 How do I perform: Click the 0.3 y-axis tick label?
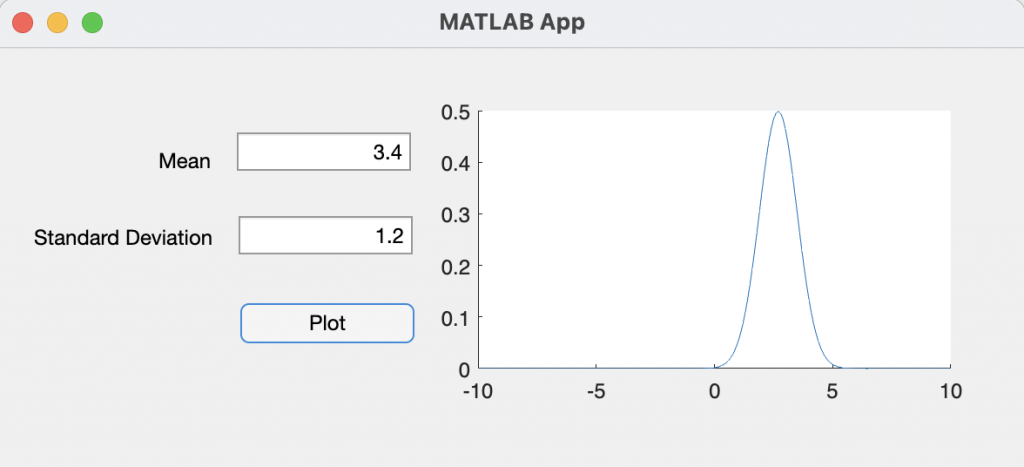(x=455, y=214)
